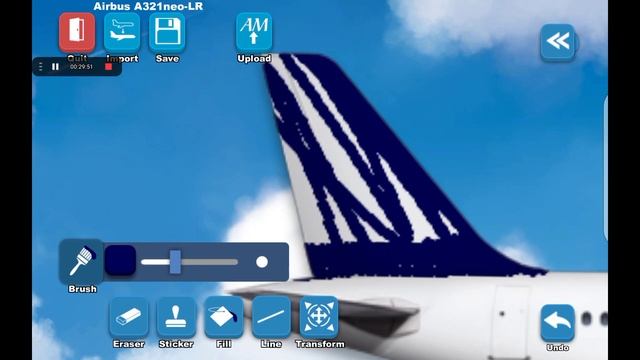Click the red Quit door icon
The height and width of the screenshot is (360, 640).
click(x=77, y=31)
